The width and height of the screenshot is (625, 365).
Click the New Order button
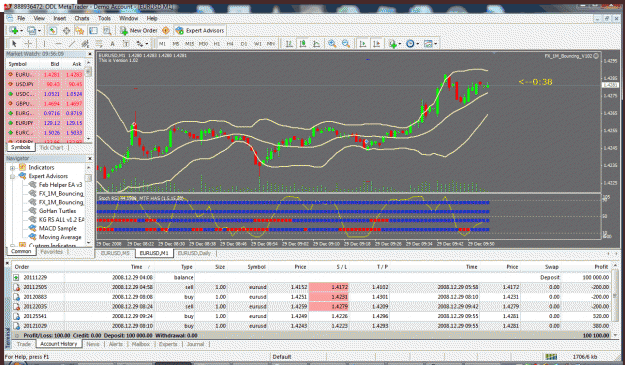click(x=139, y=31)
